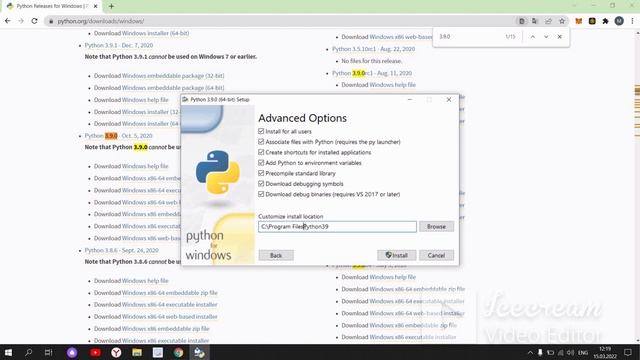640x360 pixels.
Task: Click Cancel in the setup dialog
Action: tap(436, 255)
